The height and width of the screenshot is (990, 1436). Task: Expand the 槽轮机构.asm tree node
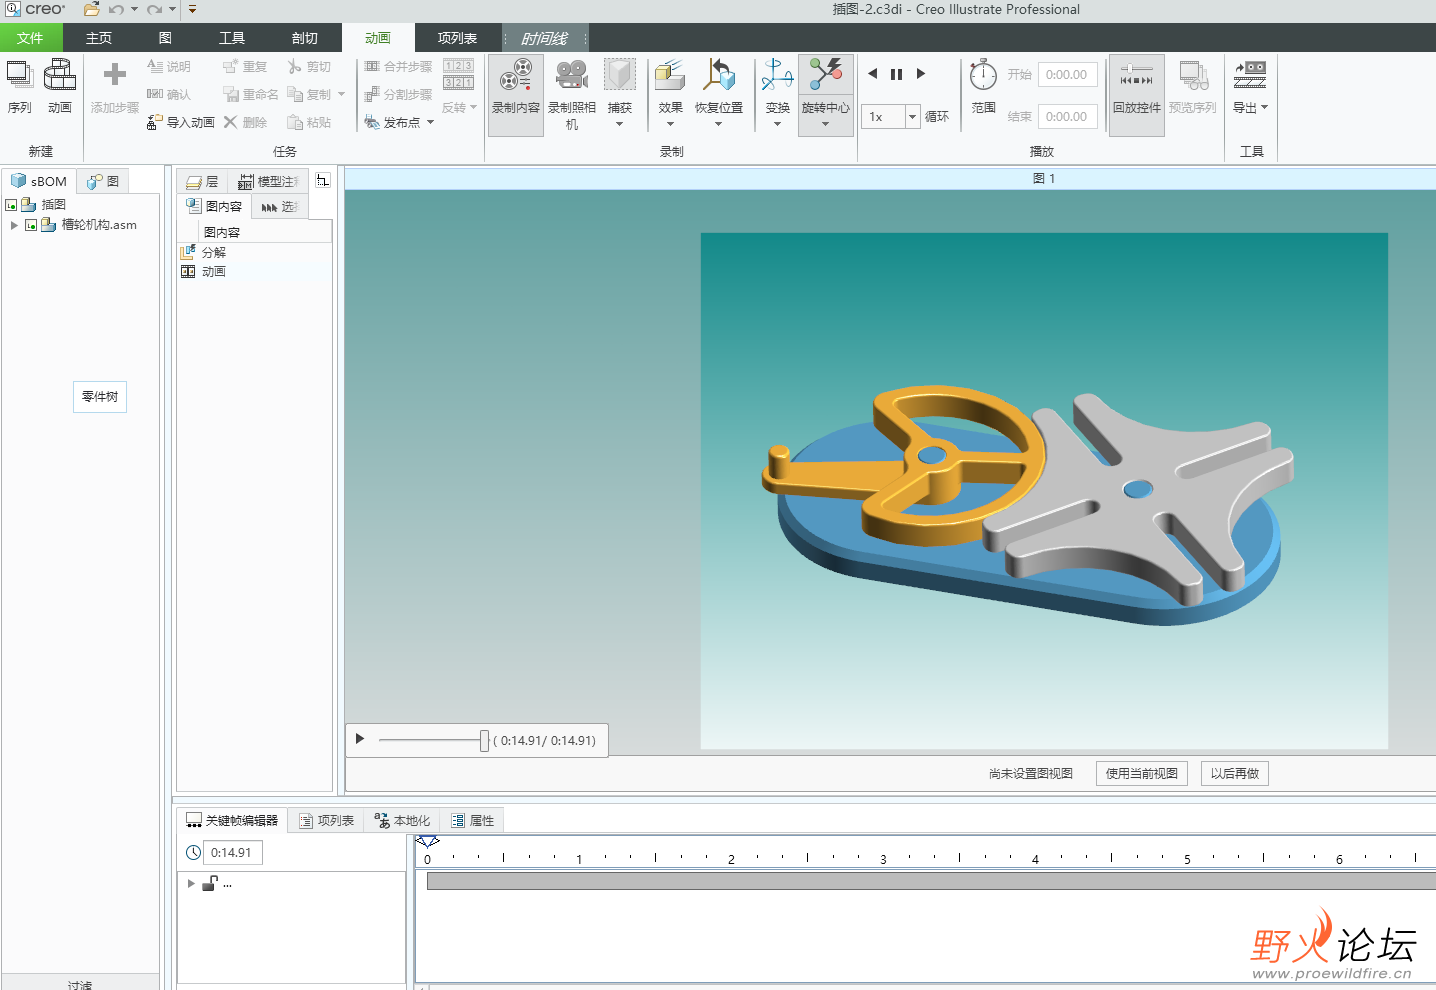[x=14, y=225]
